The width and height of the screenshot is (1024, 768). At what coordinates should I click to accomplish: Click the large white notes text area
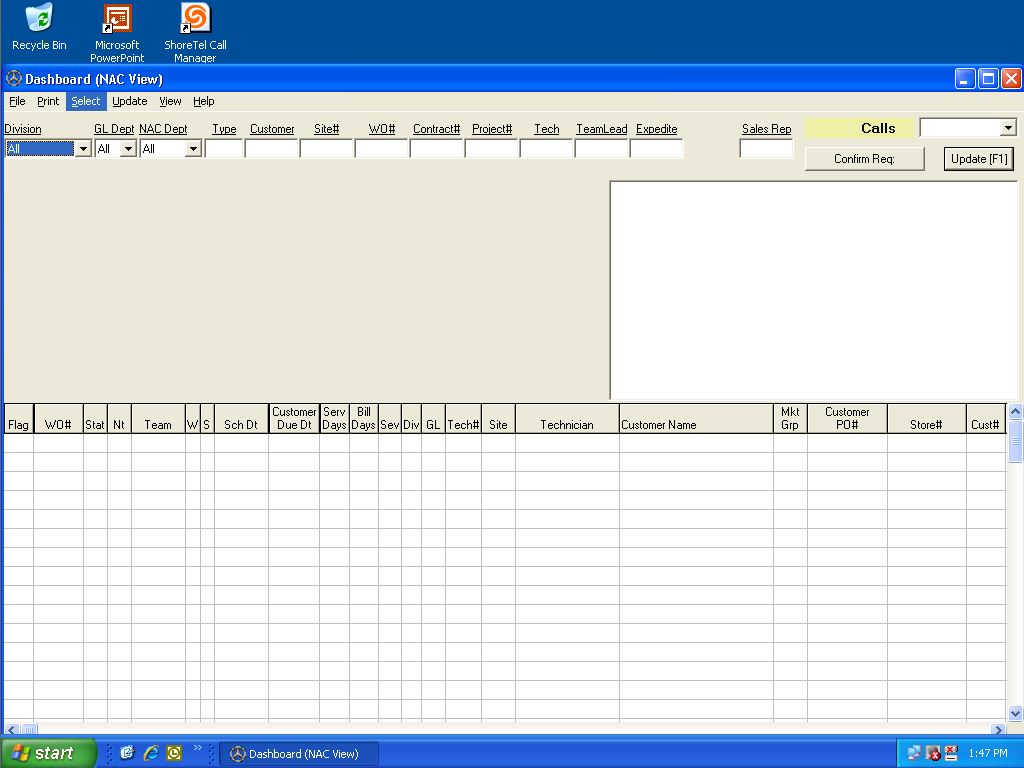814,290
